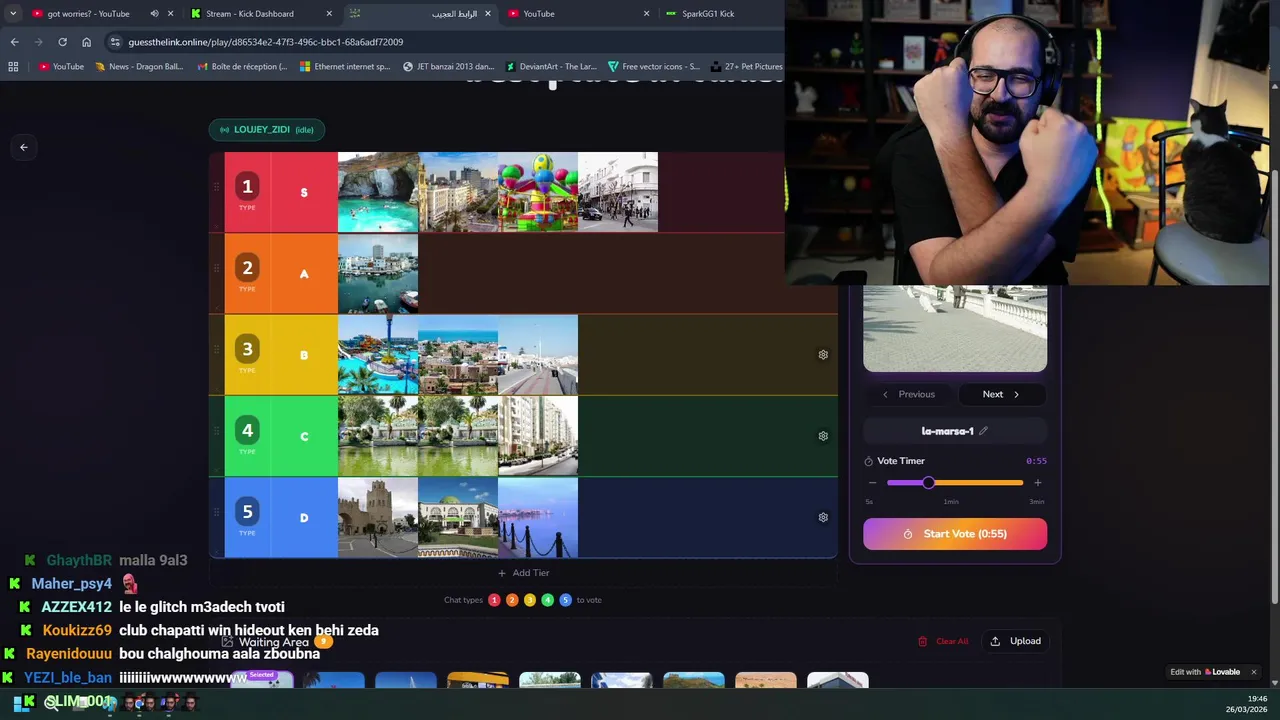Go to Next image
Image resolution: width=1280 pixels, height=720 pixels.
(x=1002, y=394)
